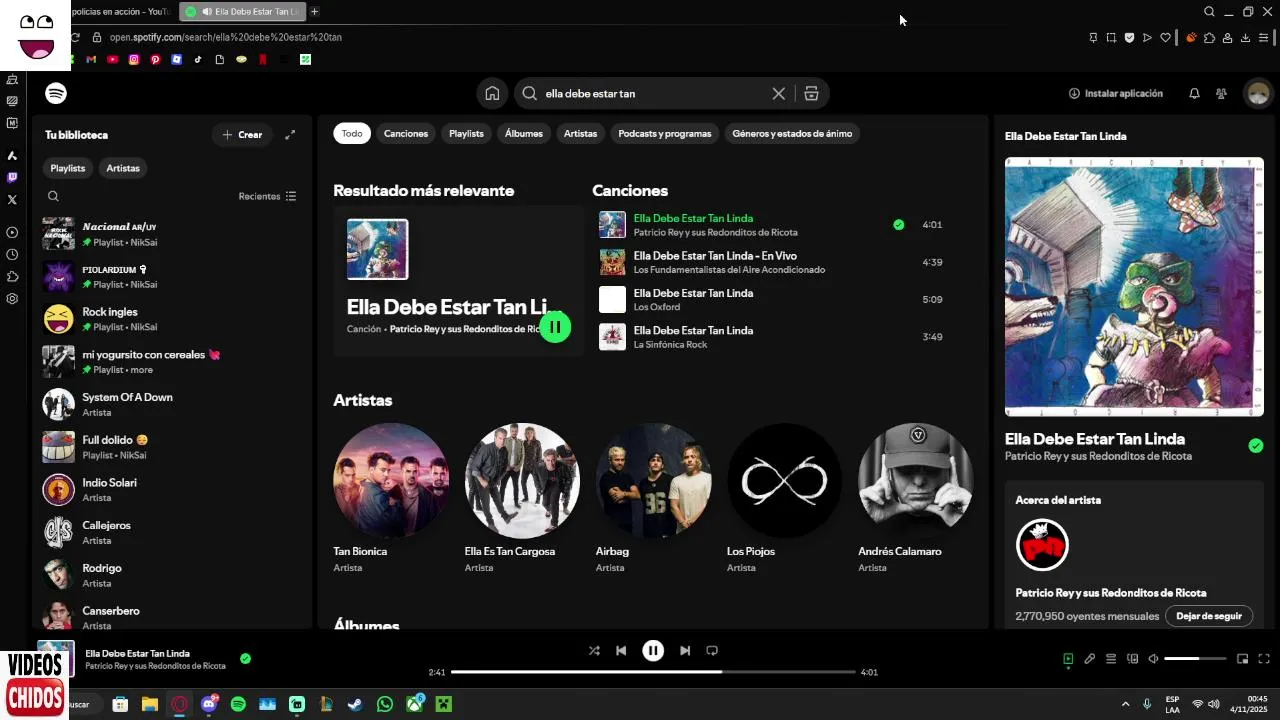
Task: Toggle shuffle playback
Action: pyautogui.click(x=594, y=650)
